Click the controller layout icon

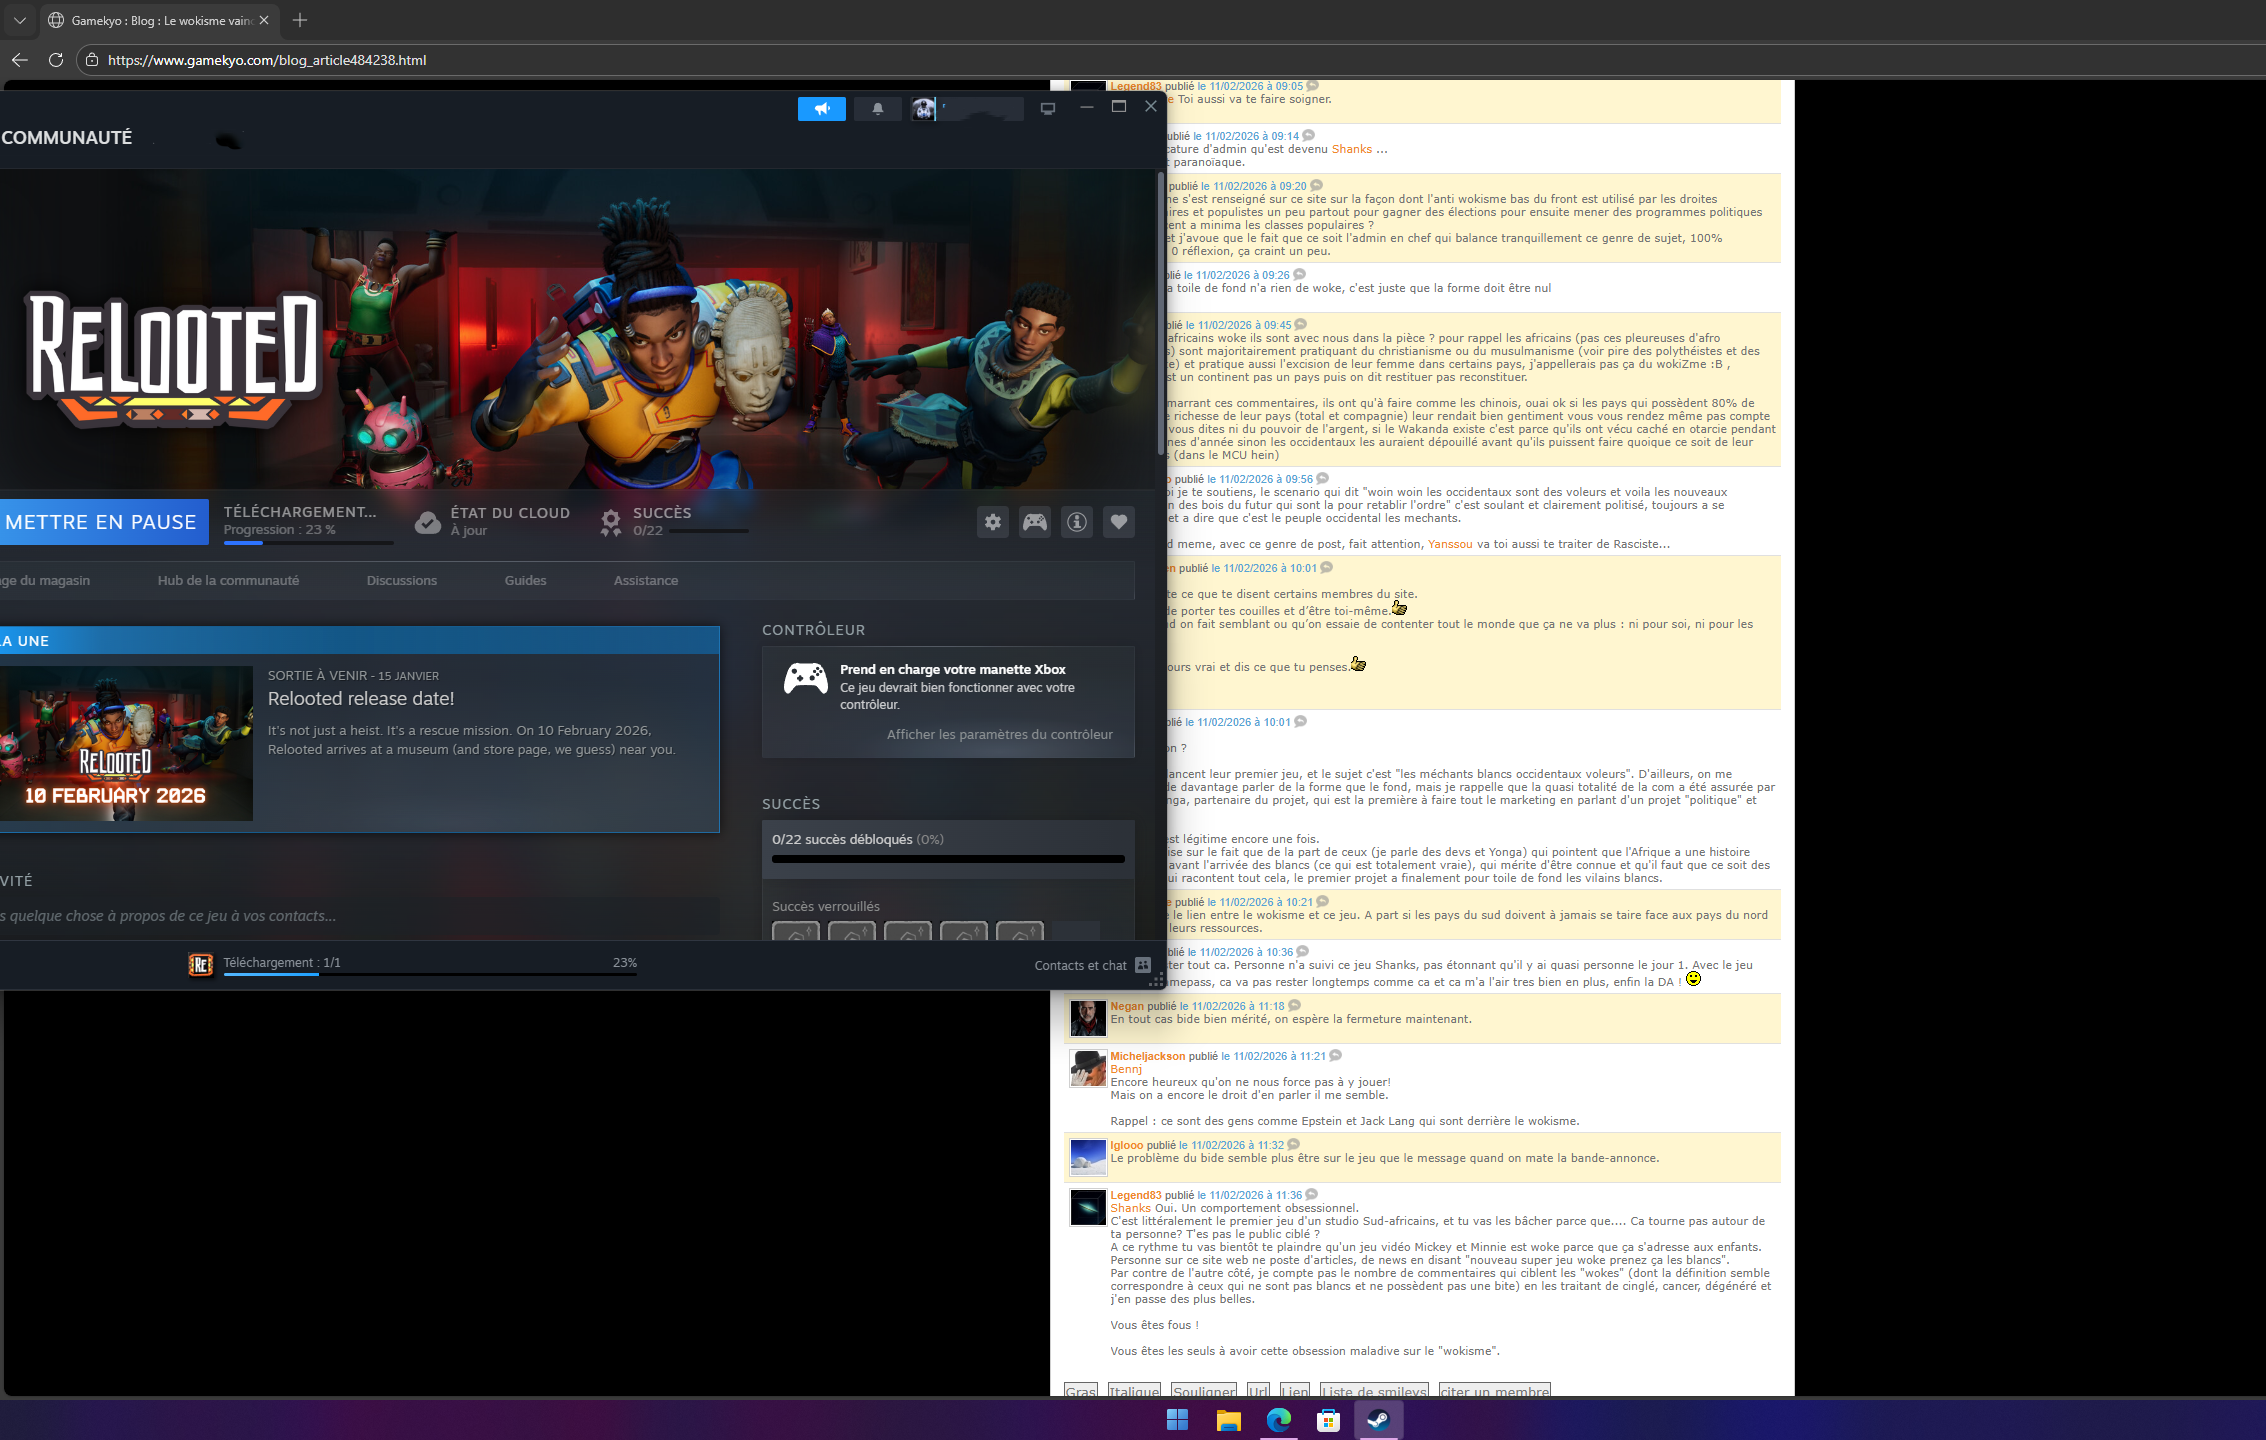tap(1034, 522)
